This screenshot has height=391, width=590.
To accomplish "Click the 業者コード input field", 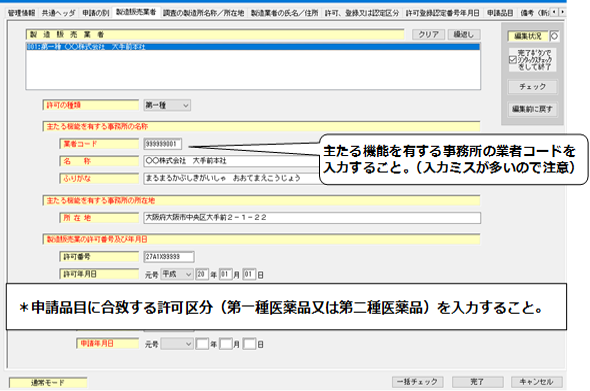I will coord(163,144).
